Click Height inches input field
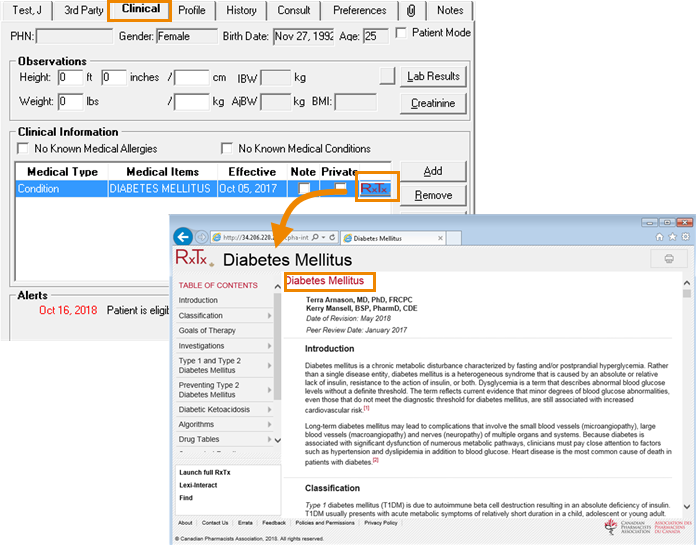 click(114, 77)
